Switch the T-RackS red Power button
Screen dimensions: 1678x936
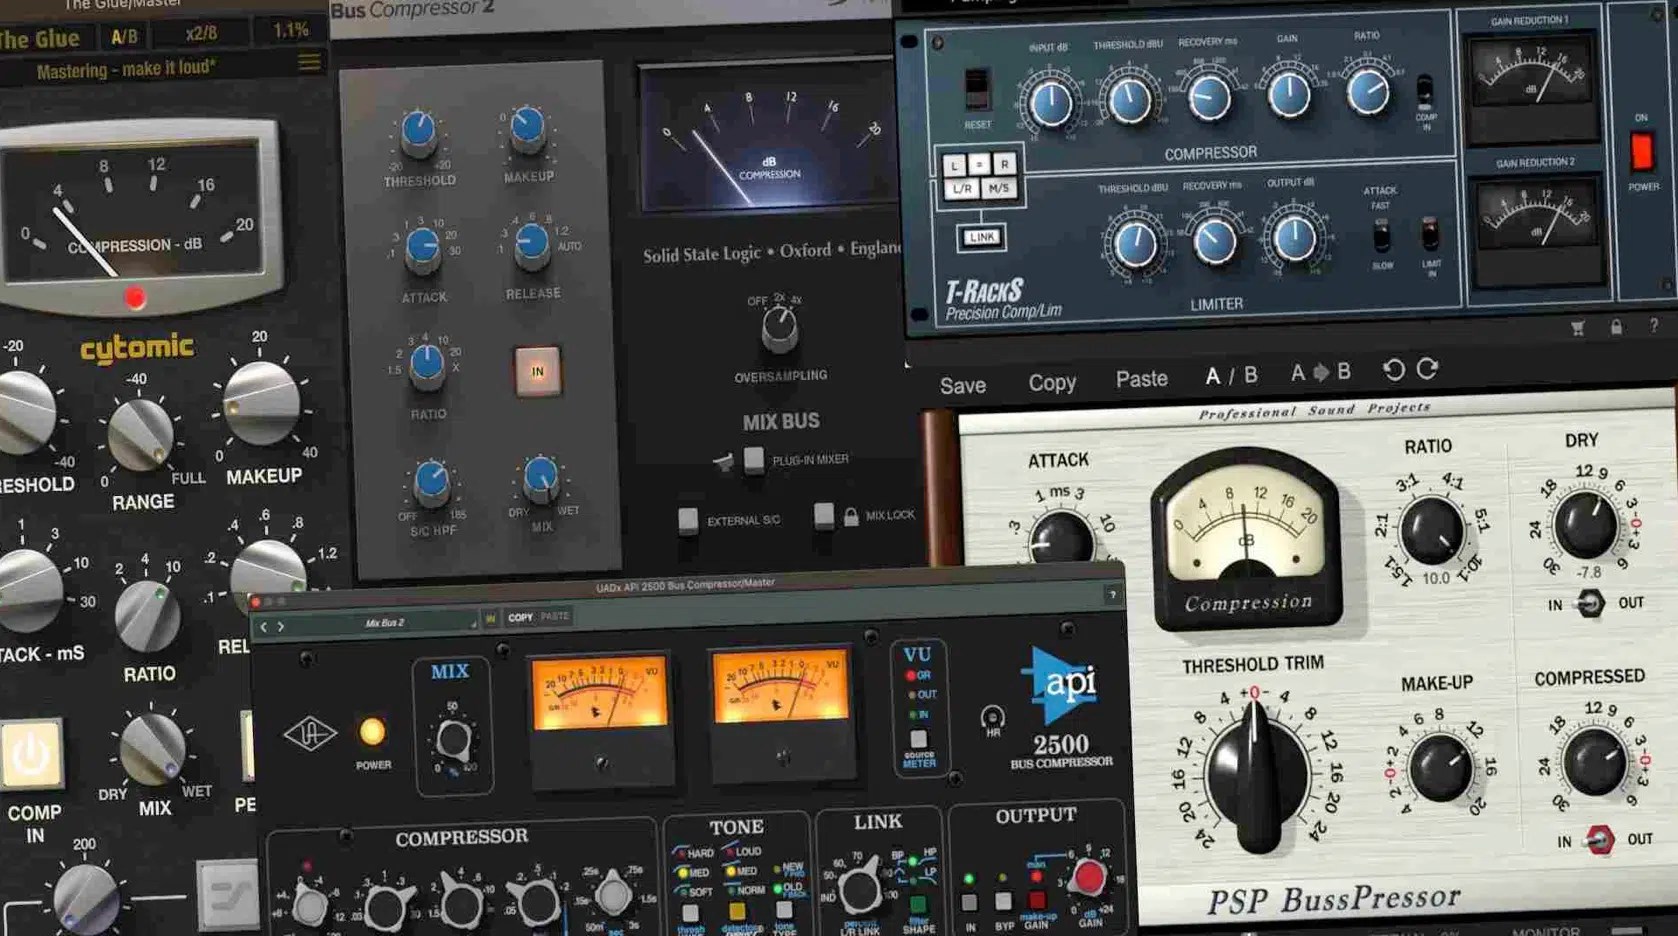coord(1642,152)
